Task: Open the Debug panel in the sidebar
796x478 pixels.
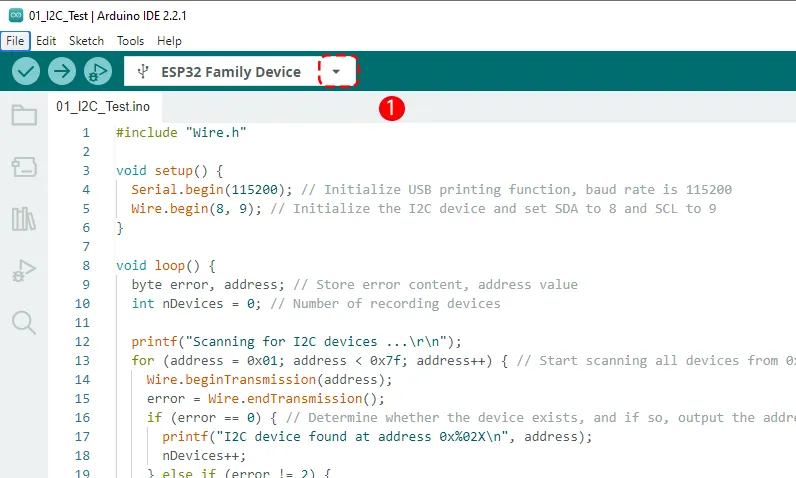Action: 24,270
